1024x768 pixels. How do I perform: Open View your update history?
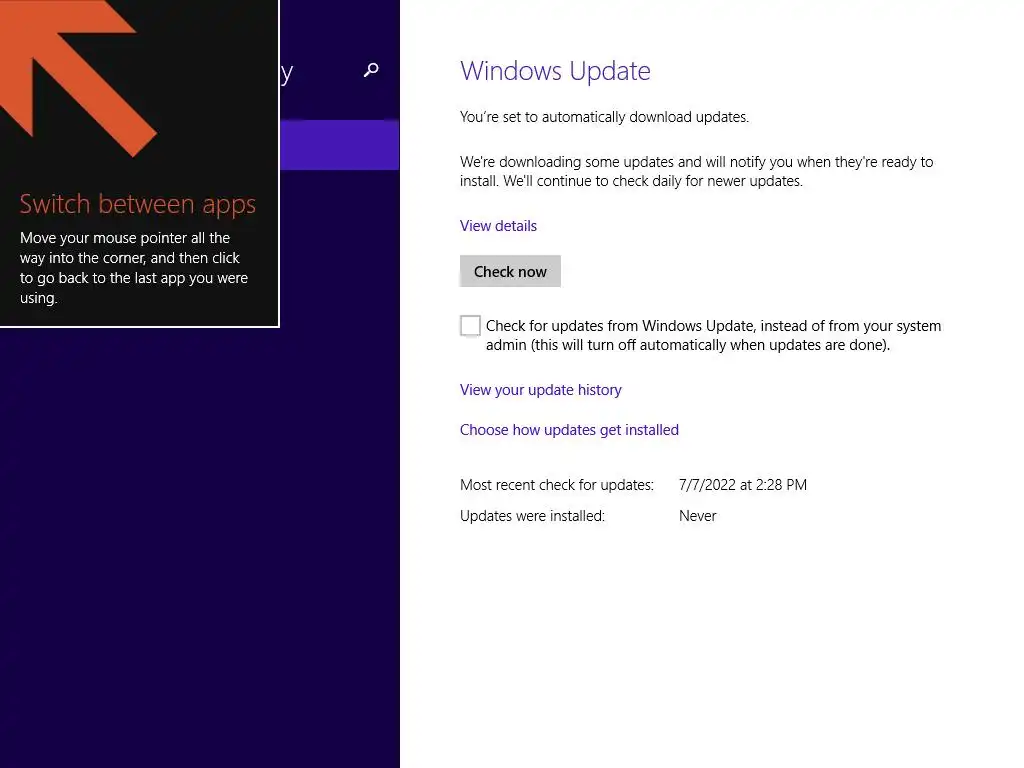pyautogui.click(x=541, y=390)
